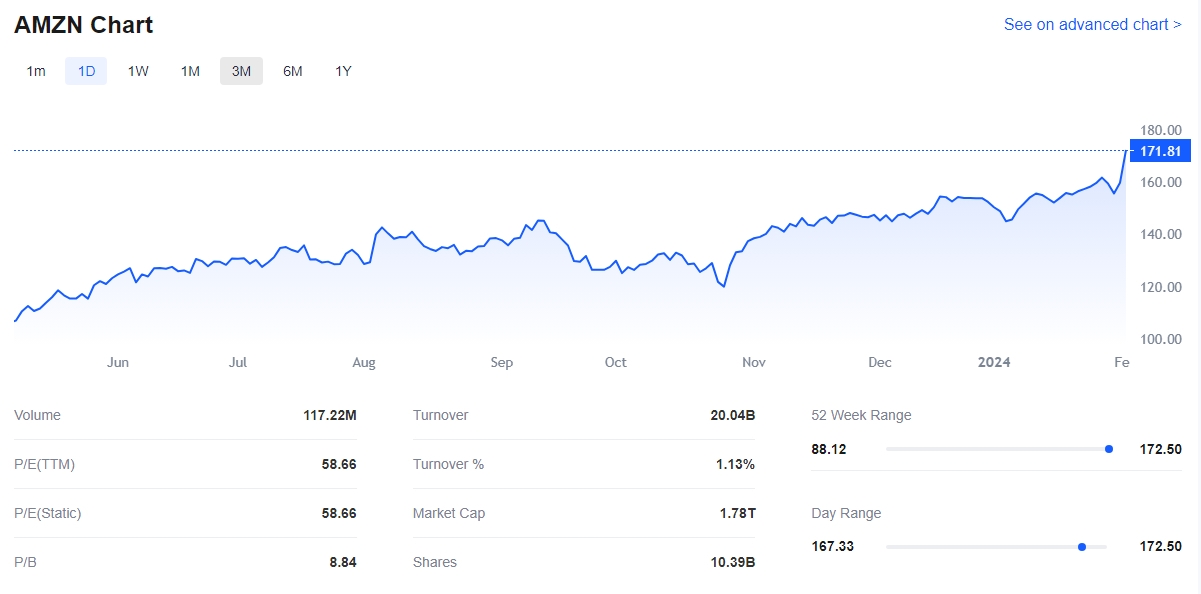Viewport: 1201px width, 594px height.
Task: Switch to the 1D interval tab
Action: (86, 71)
